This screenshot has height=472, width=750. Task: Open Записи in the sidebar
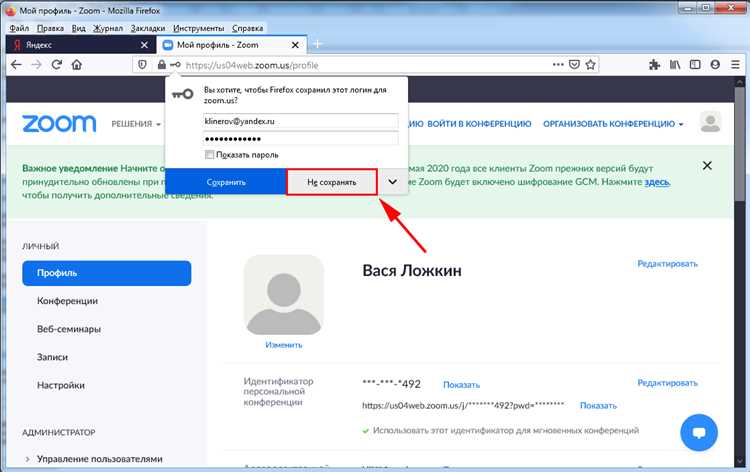52,357
